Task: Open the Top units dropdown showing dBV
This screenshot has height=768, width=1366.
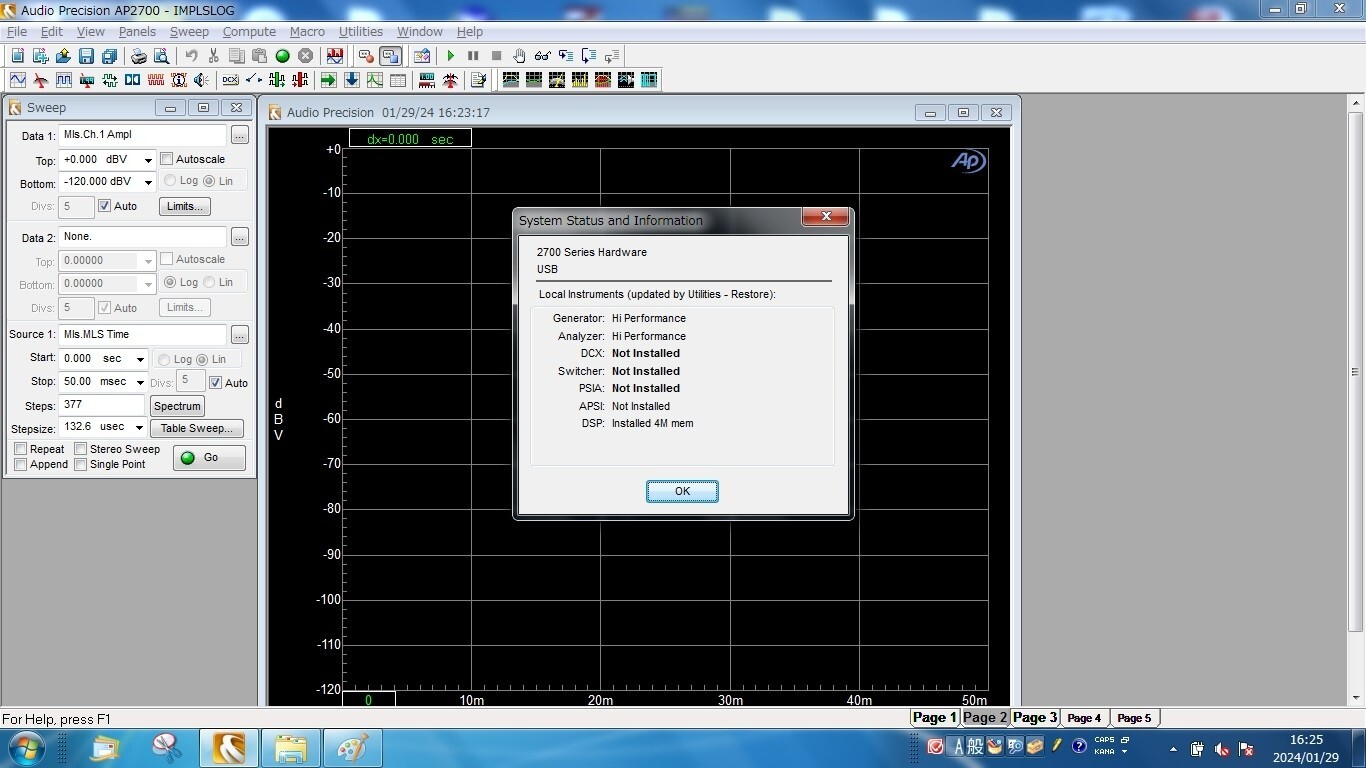Action: [147, 159]
